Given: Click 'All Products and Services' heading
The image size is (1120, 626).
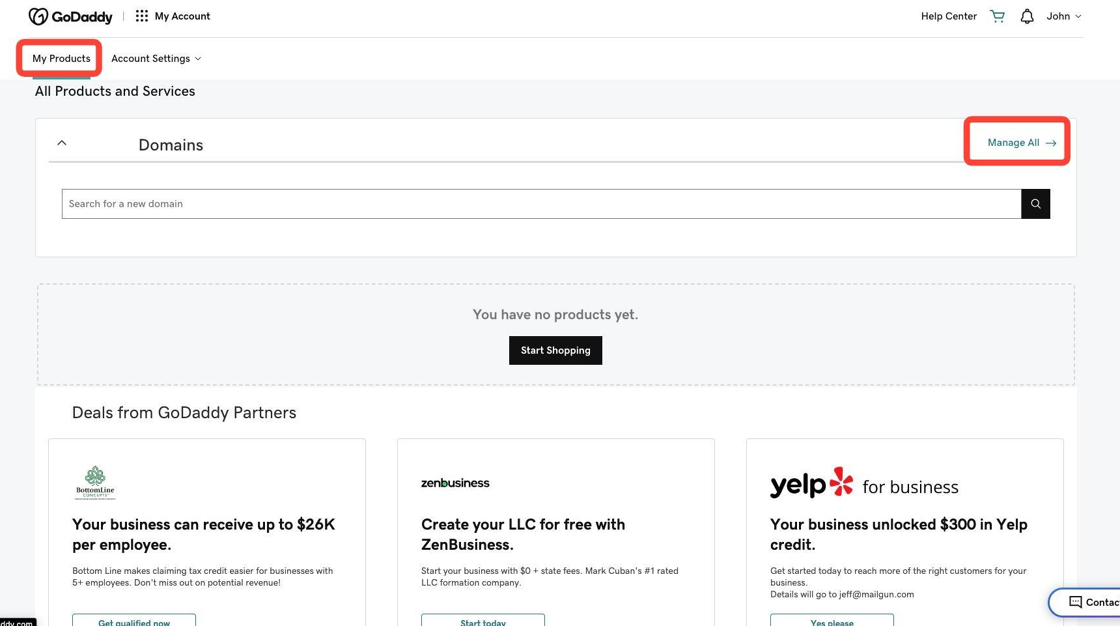Looking at the screenshot, I should point(115,91).
